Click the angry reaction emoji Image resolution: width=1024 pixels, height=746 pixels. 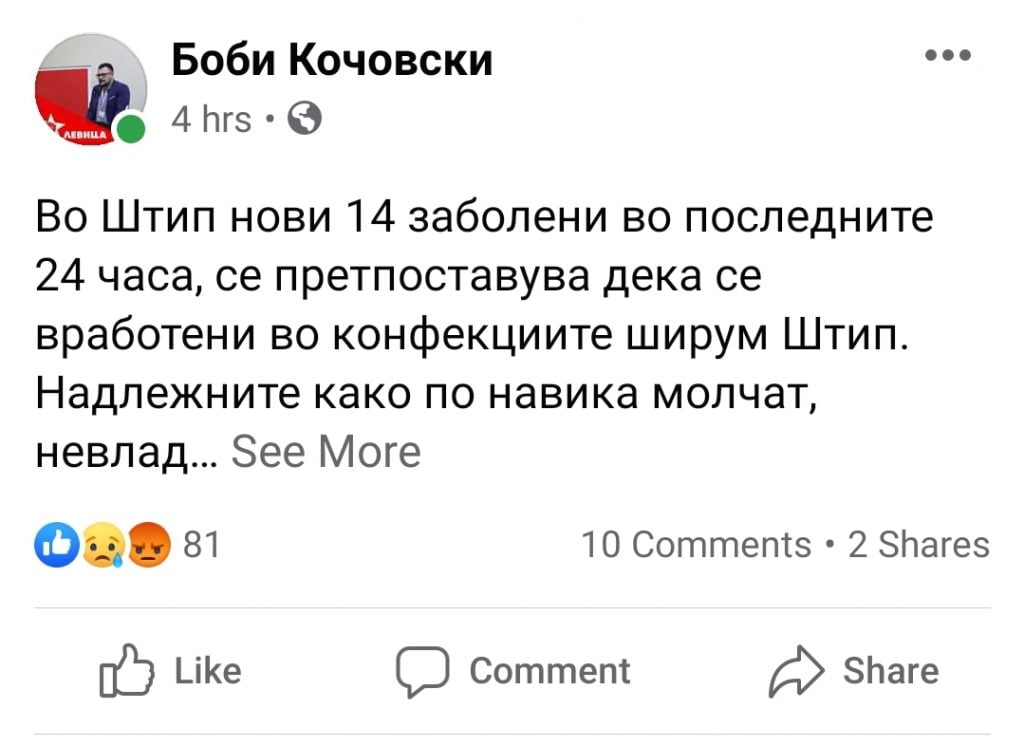(150, 546)
